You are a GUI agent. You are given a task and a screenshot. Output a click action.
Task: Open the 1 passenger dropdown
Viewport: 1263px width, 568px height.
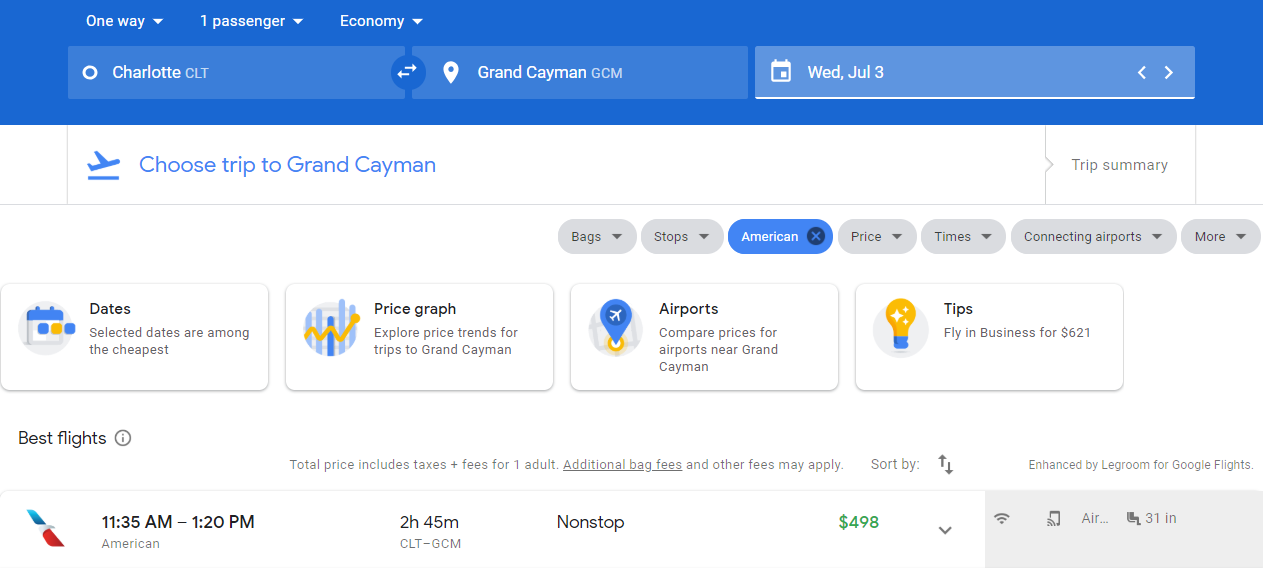click(x=252, y=21)
